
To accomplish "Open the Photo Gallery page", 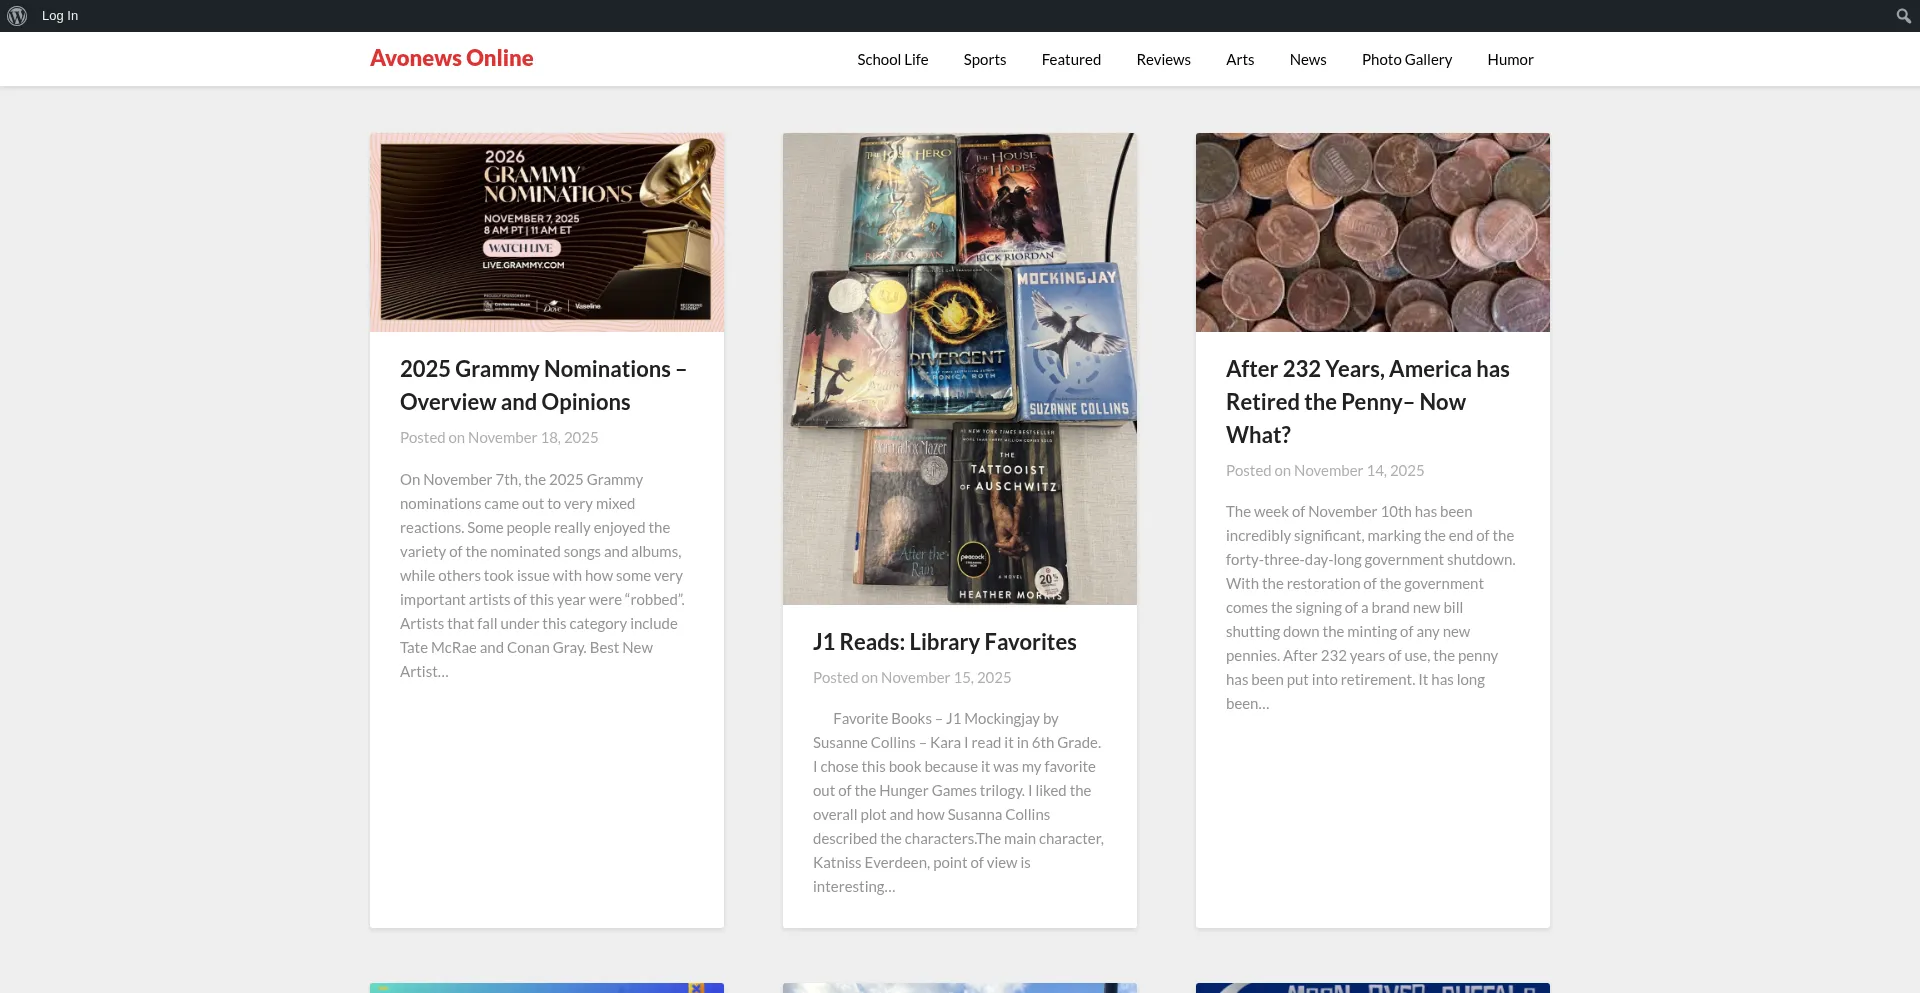I will click(1406, 60).
